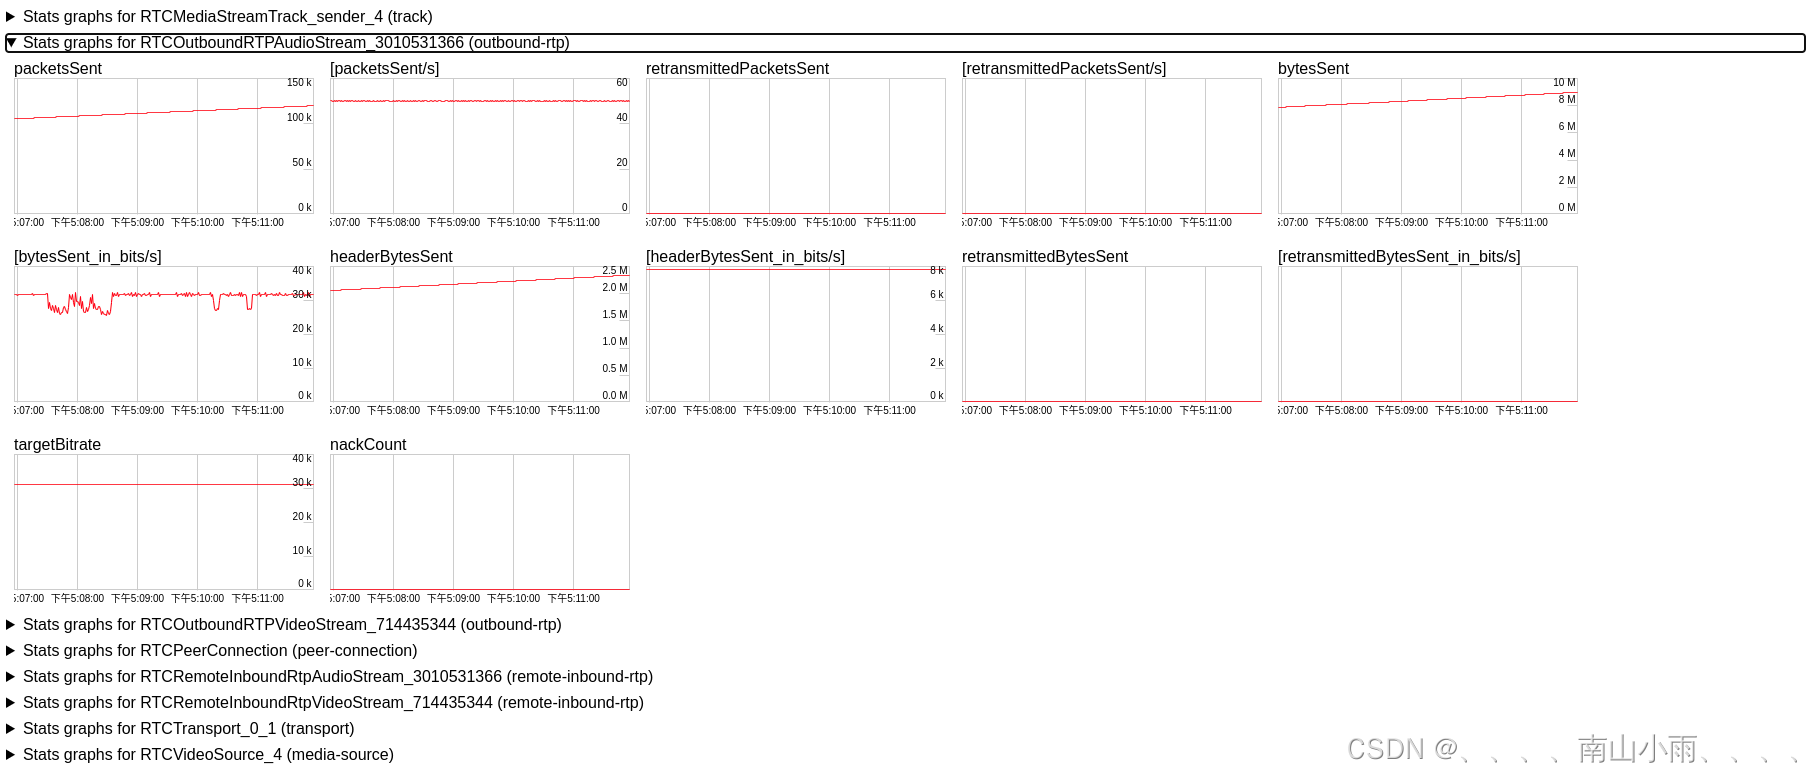Select the retransmittedPacketsSent title text
Viewport: 1812px width, 772px height.
(738, 69)
